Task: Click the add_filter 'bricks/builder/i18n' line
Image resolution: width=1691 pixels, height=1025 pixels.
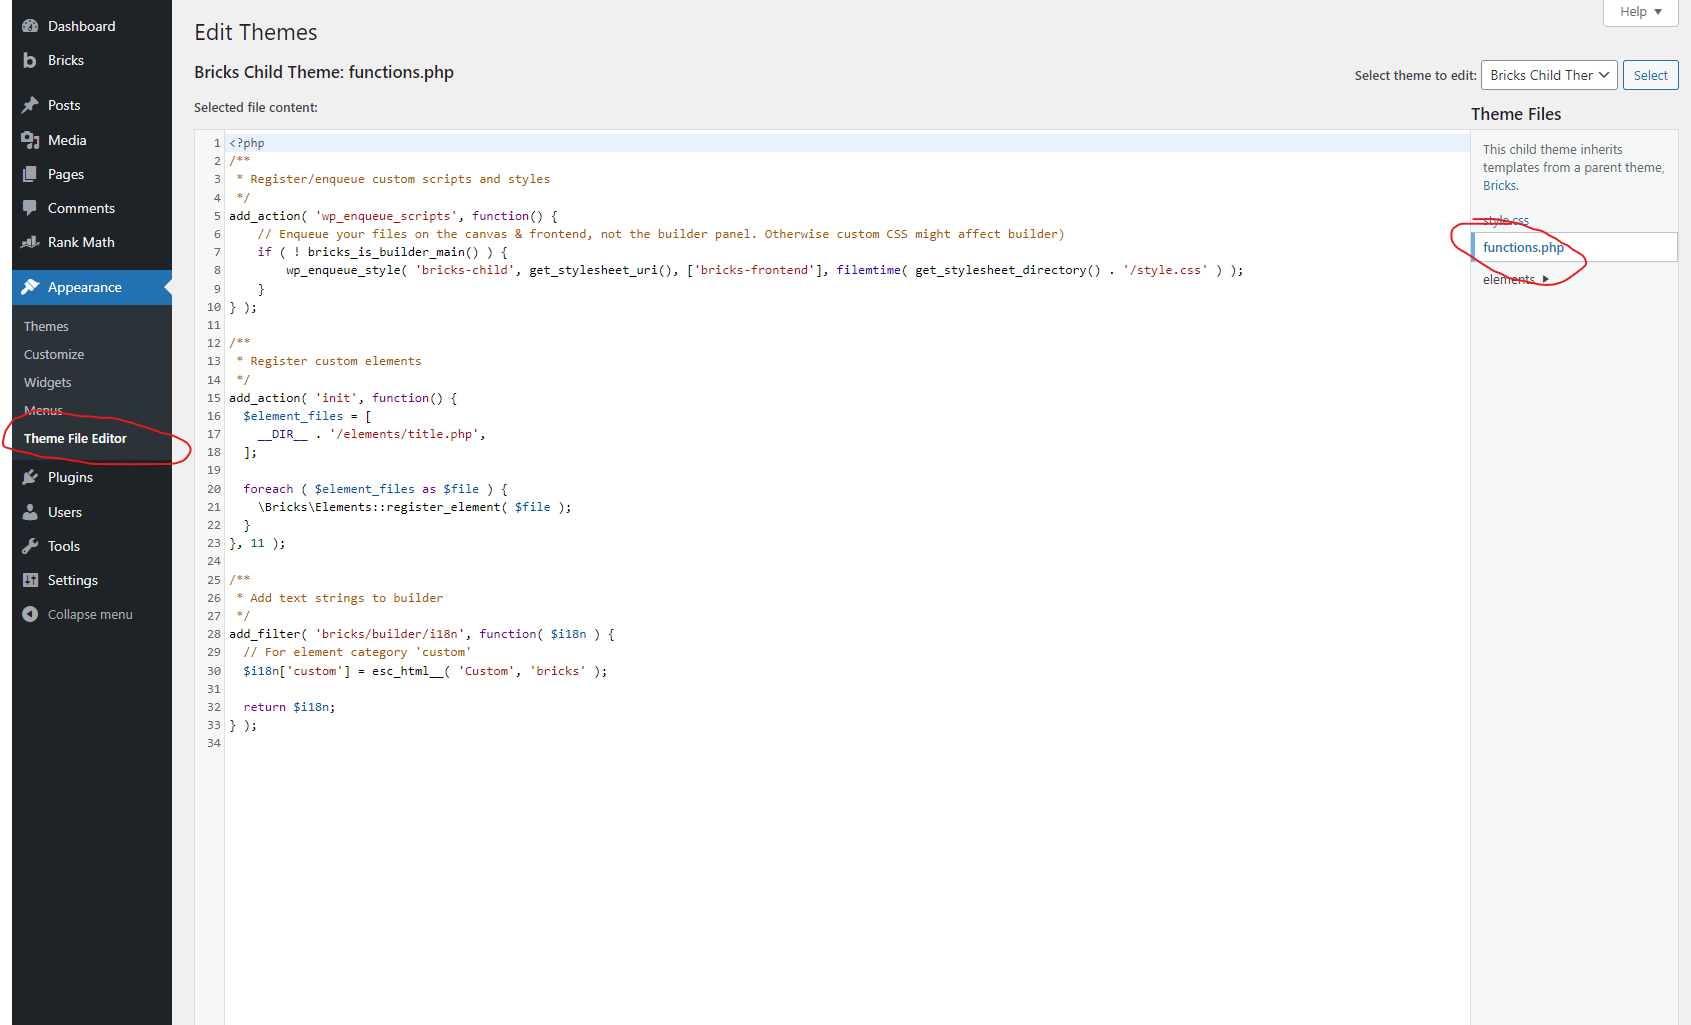Action: (422, 634)
